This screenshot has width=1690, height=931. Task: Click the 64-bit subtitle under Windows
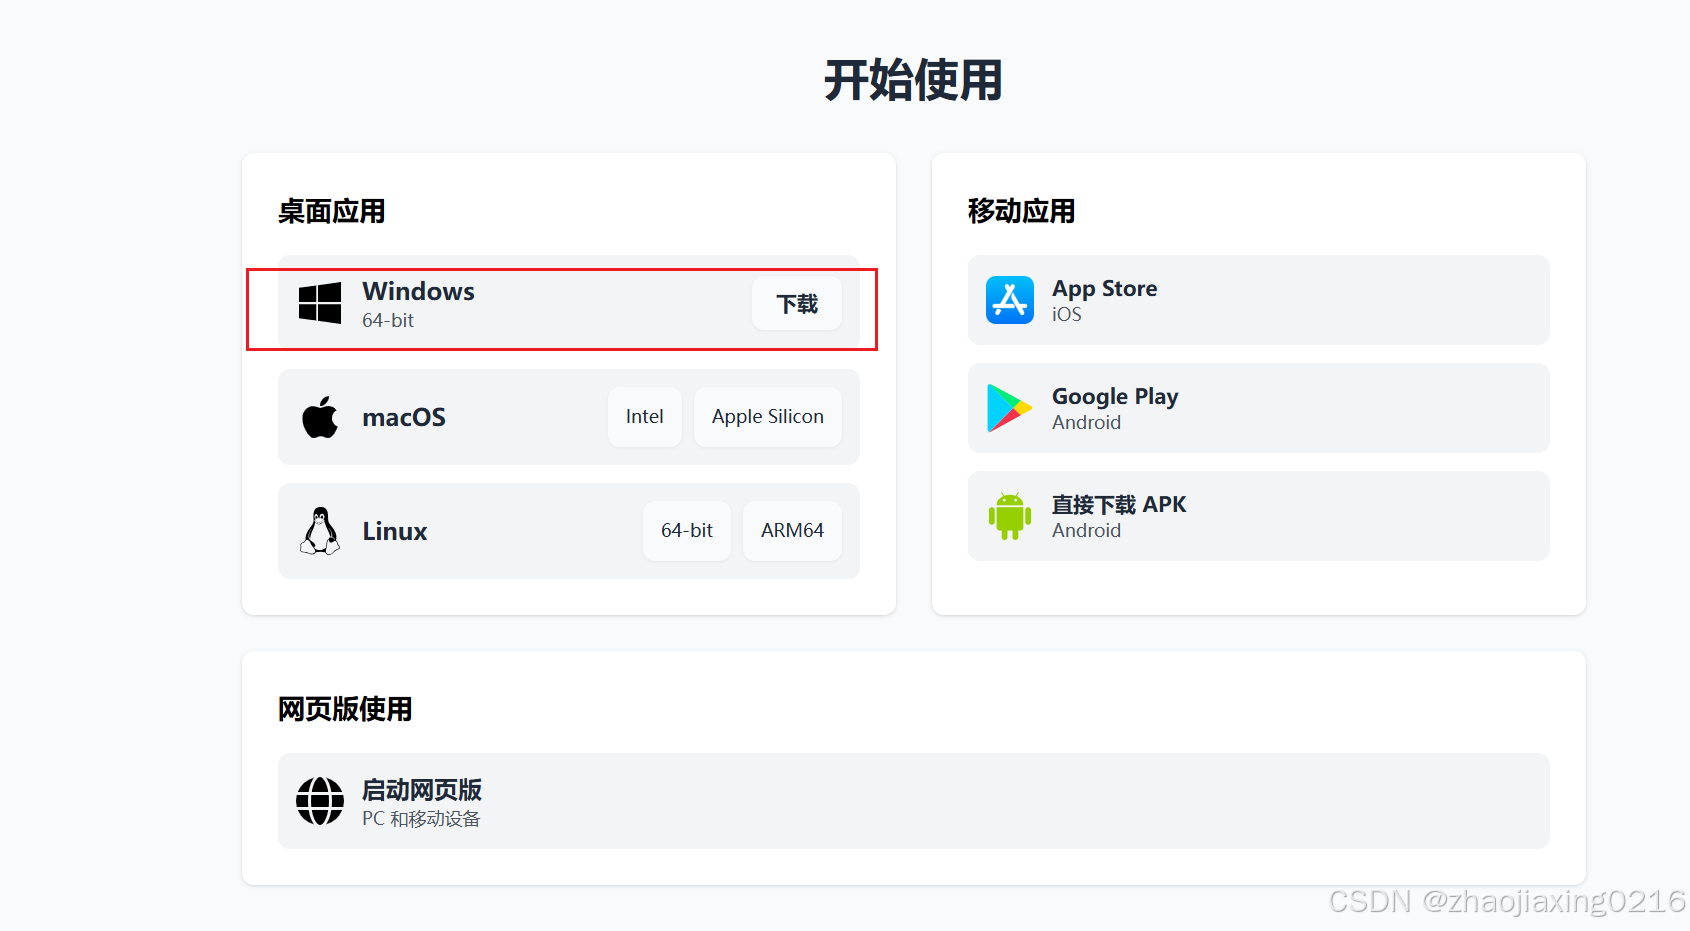coord(388,320)
